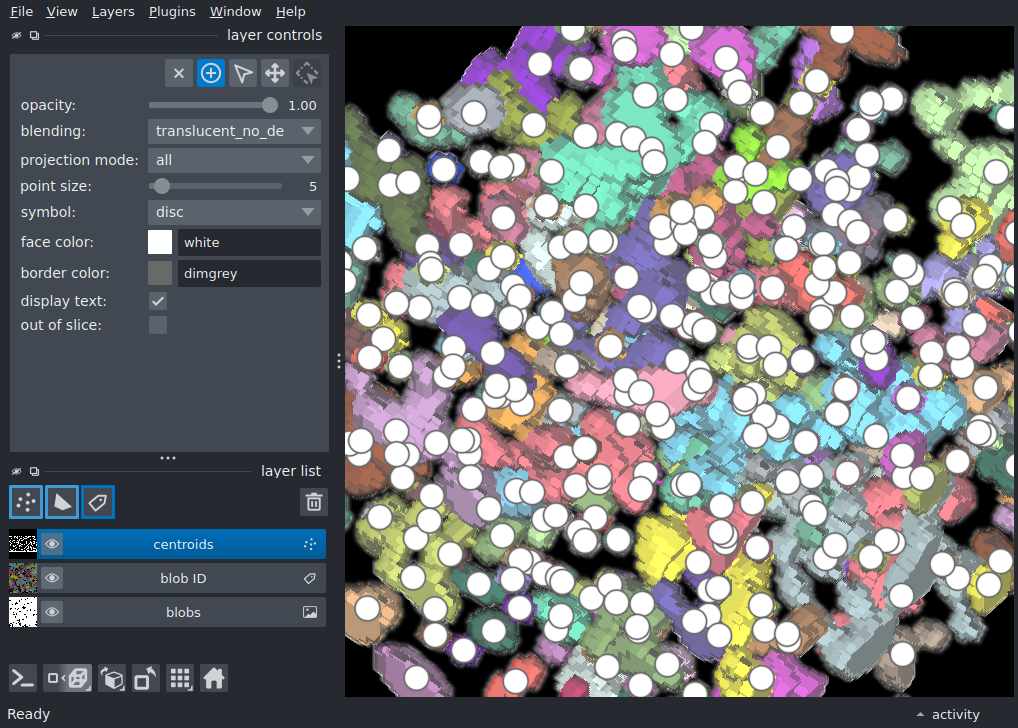1018x728 pixels.
Task: Switch to pan/zoom mode
Action: [275, 73]
